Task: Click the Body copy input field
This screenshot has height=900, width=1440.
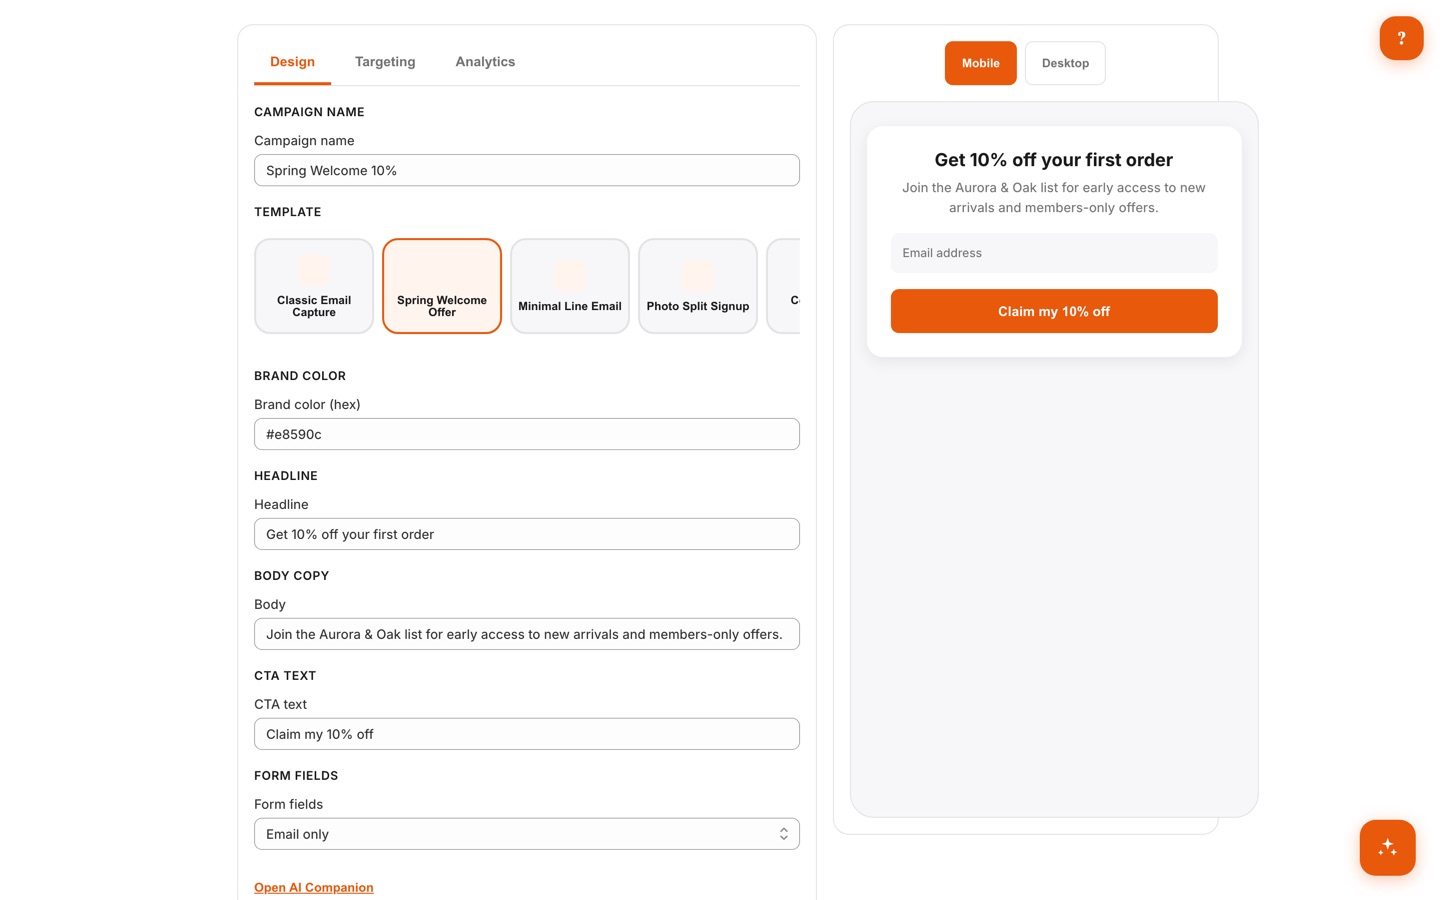Action: pyautogui.click(x=527, y=634)
